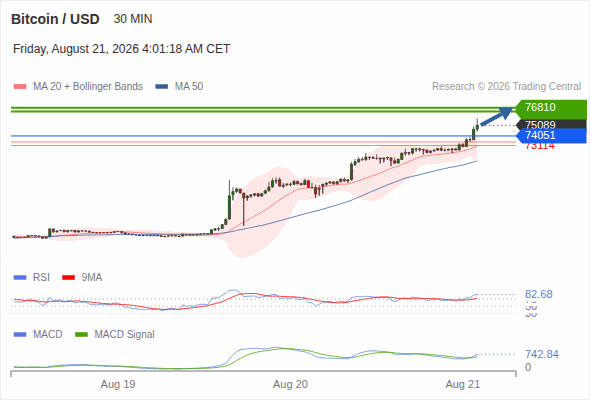Click the red 73114 support price label
This screenshot has width=590, height=400.
(x=540, y=146)
